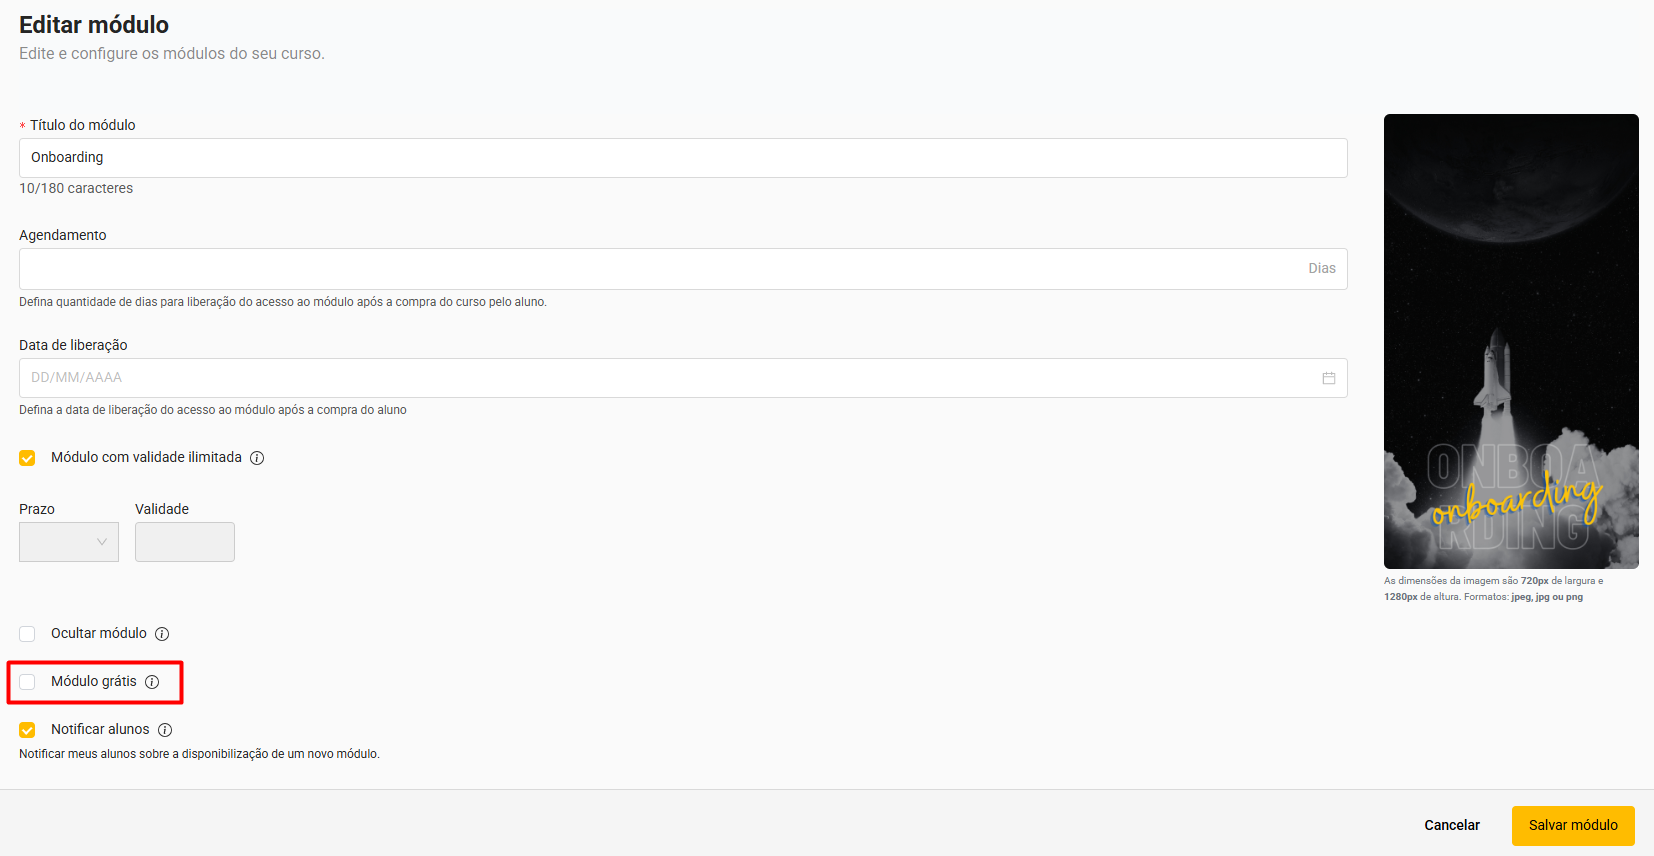Click info icon beside Ocultar módulo

point(162,634)
